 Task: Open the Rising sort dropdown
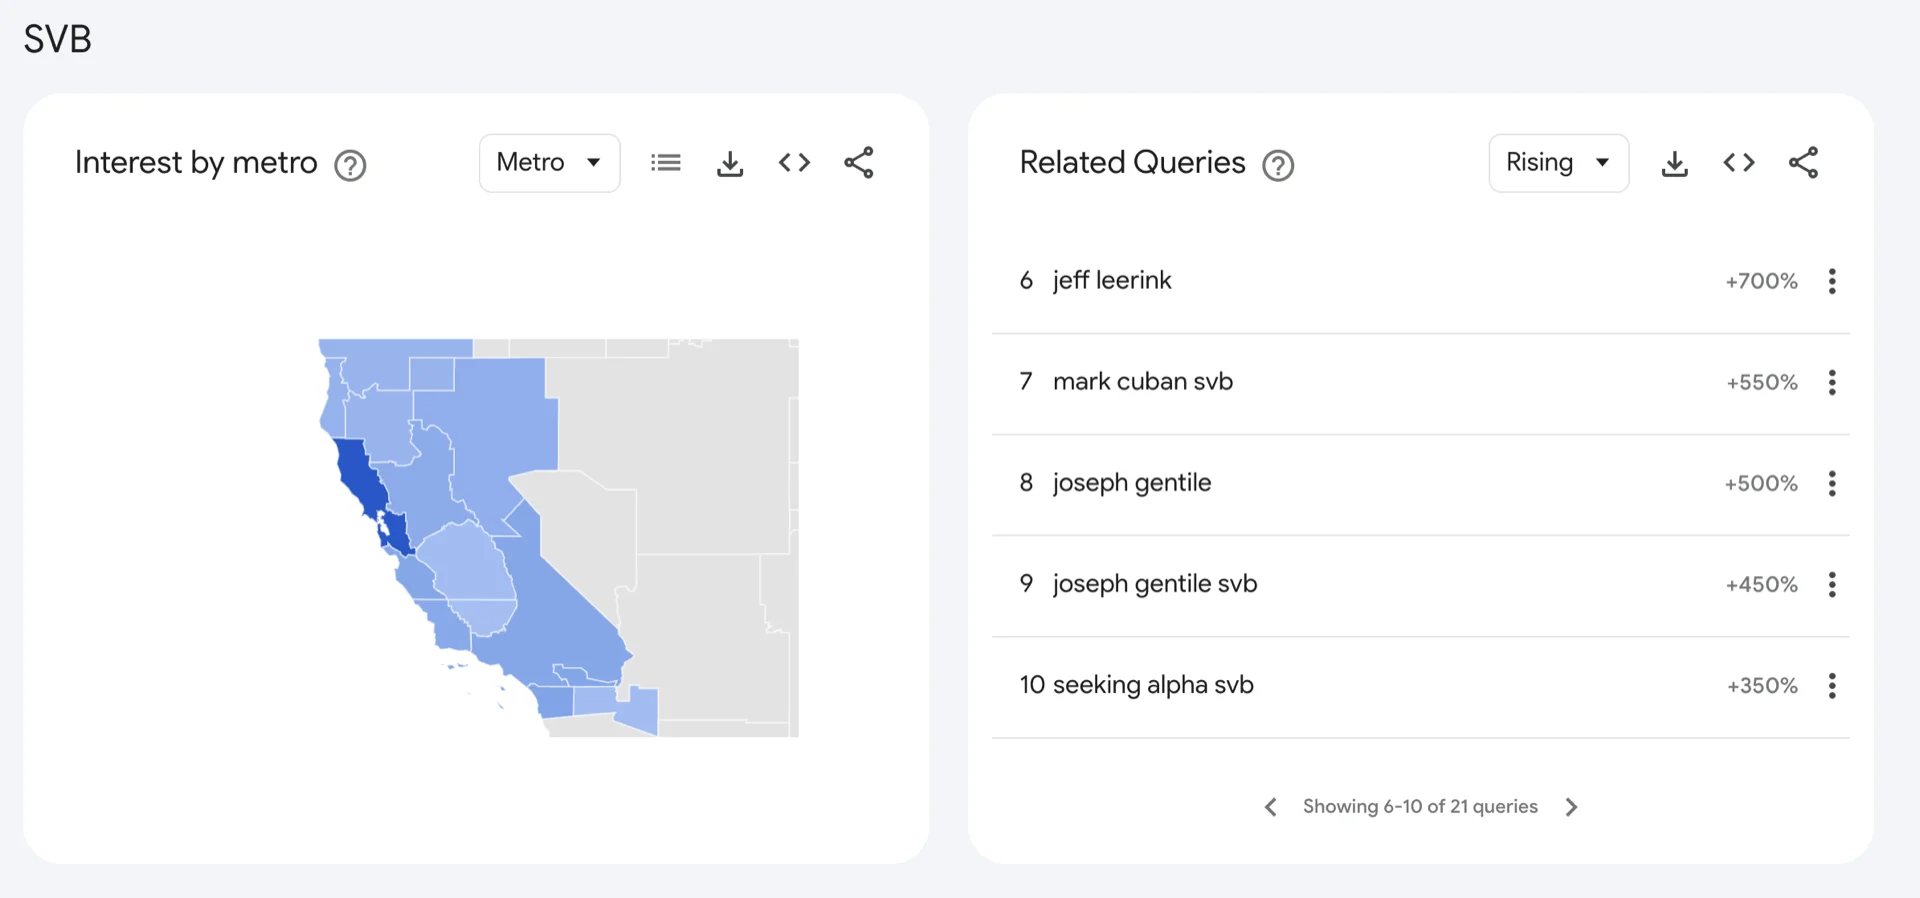[1558, 163]
